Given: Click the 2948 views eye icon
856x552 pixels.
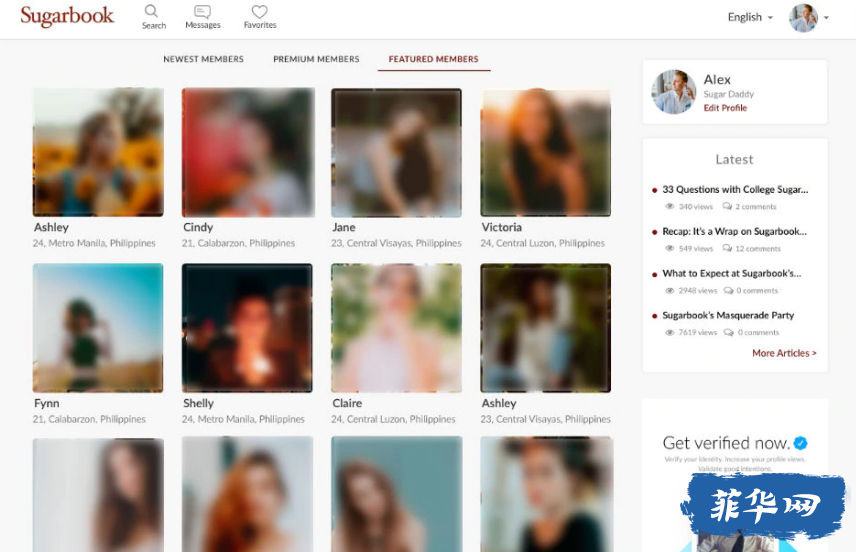Looking at the screenshot, I should click(x=669, y=290).
